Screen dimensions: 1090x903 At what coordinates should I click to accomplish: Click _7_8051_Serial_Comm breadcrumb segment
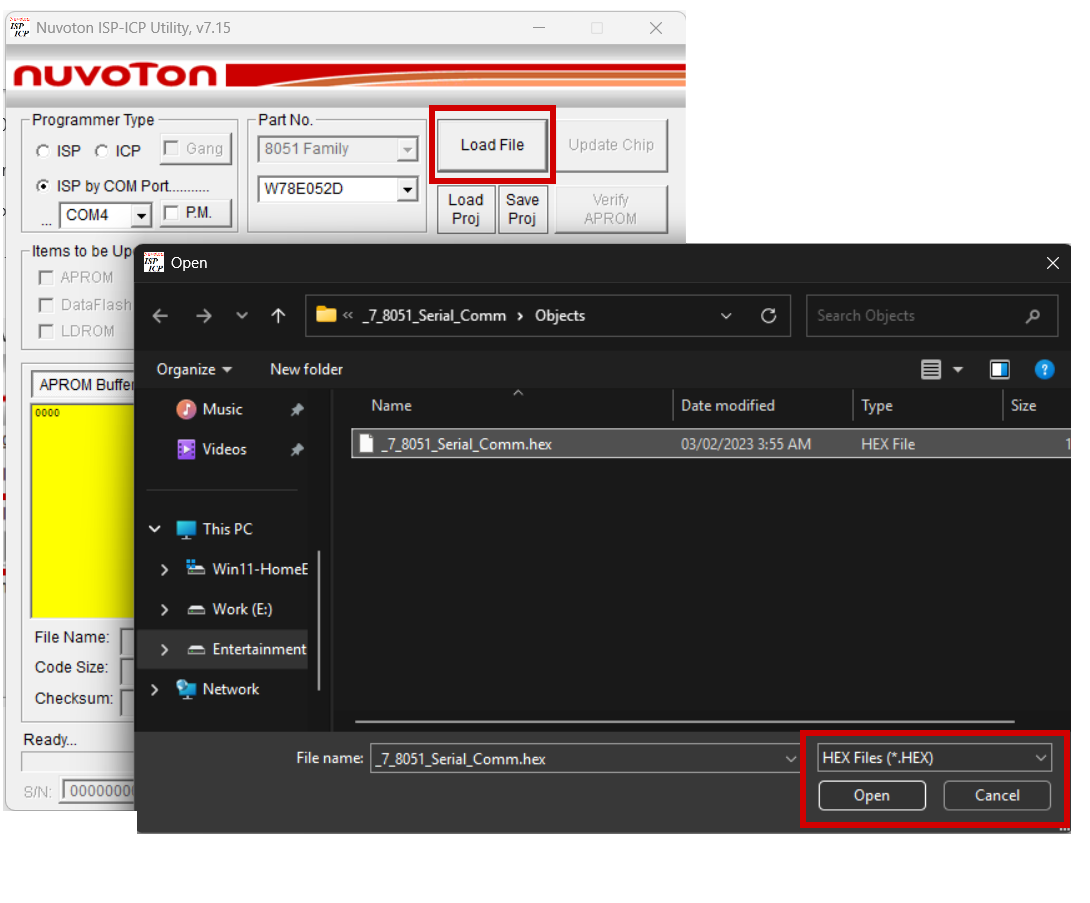click(434, 316)
